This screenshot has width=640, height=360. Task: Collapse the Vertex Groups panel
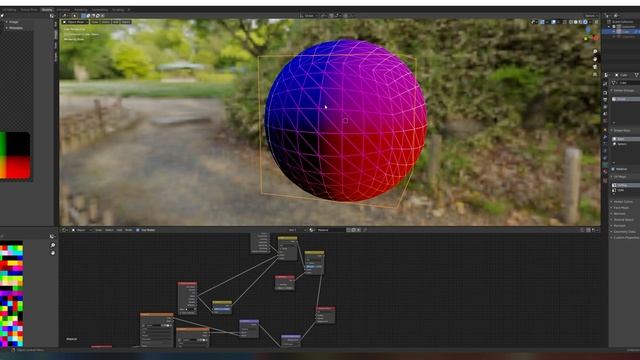click(x=623, y=90)
